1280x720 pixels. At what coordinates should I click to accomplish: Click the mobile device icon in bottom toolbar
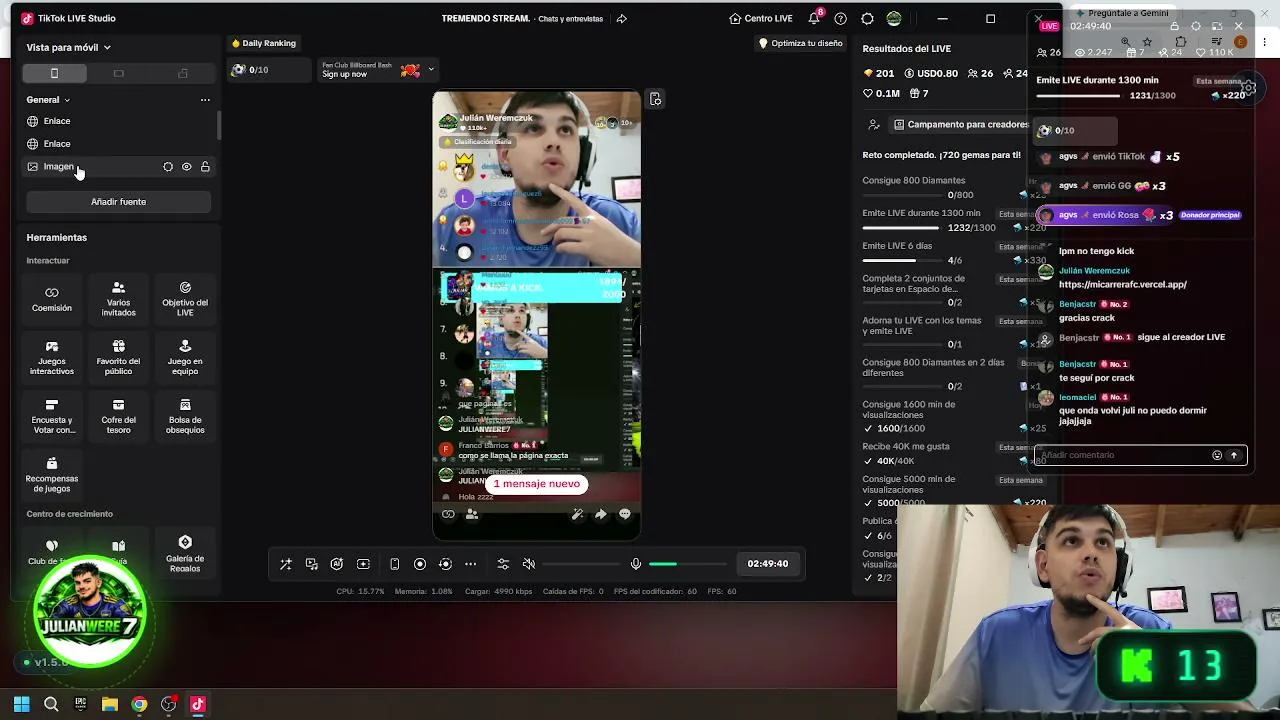tap(394, 564)
